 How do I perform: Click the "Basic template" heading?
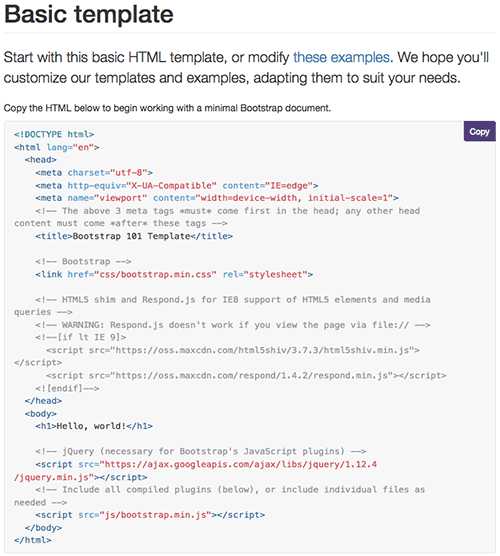tap(89, 15)
